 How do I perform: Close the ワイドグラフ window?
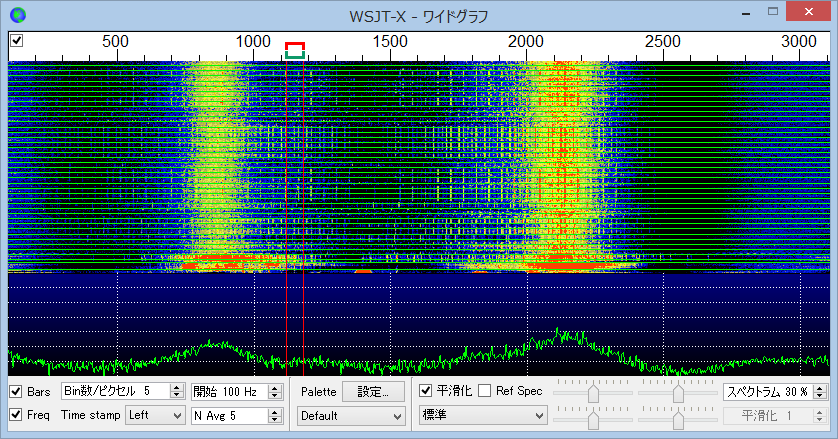pyautogui.click(x=809, y=12)
